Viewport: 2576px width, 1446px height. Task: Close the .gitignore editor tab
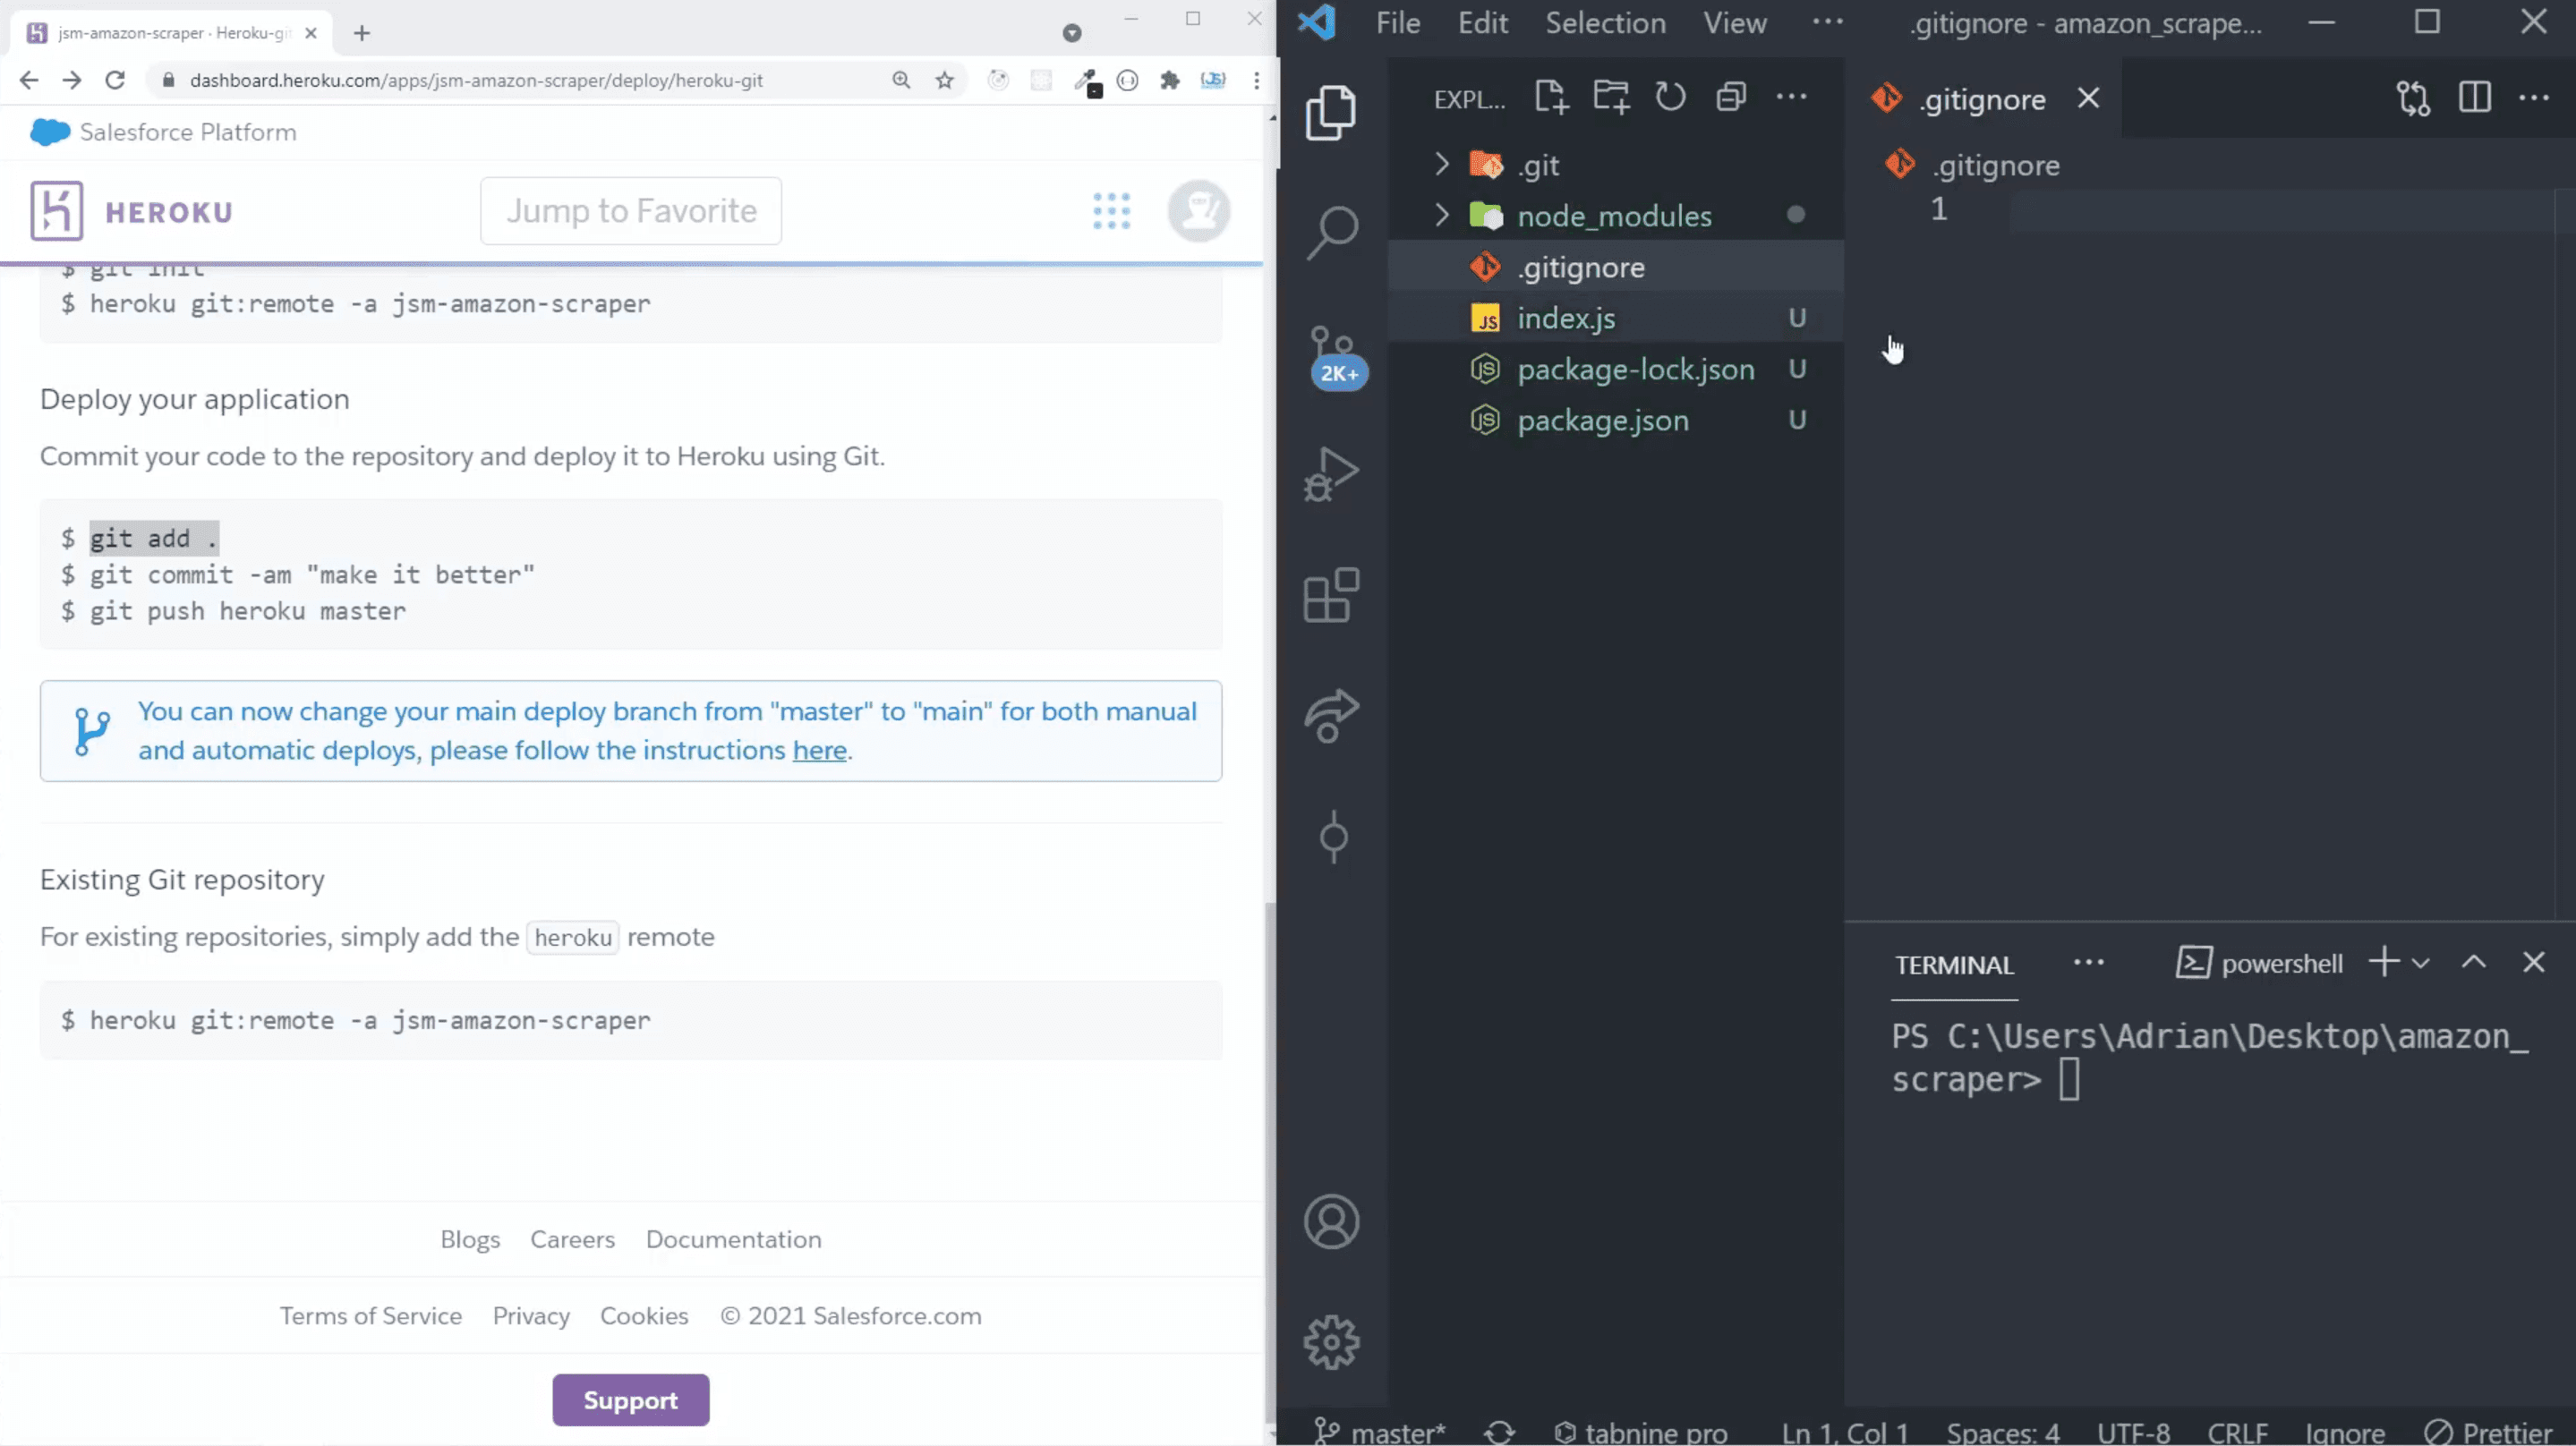(2088, 98)
